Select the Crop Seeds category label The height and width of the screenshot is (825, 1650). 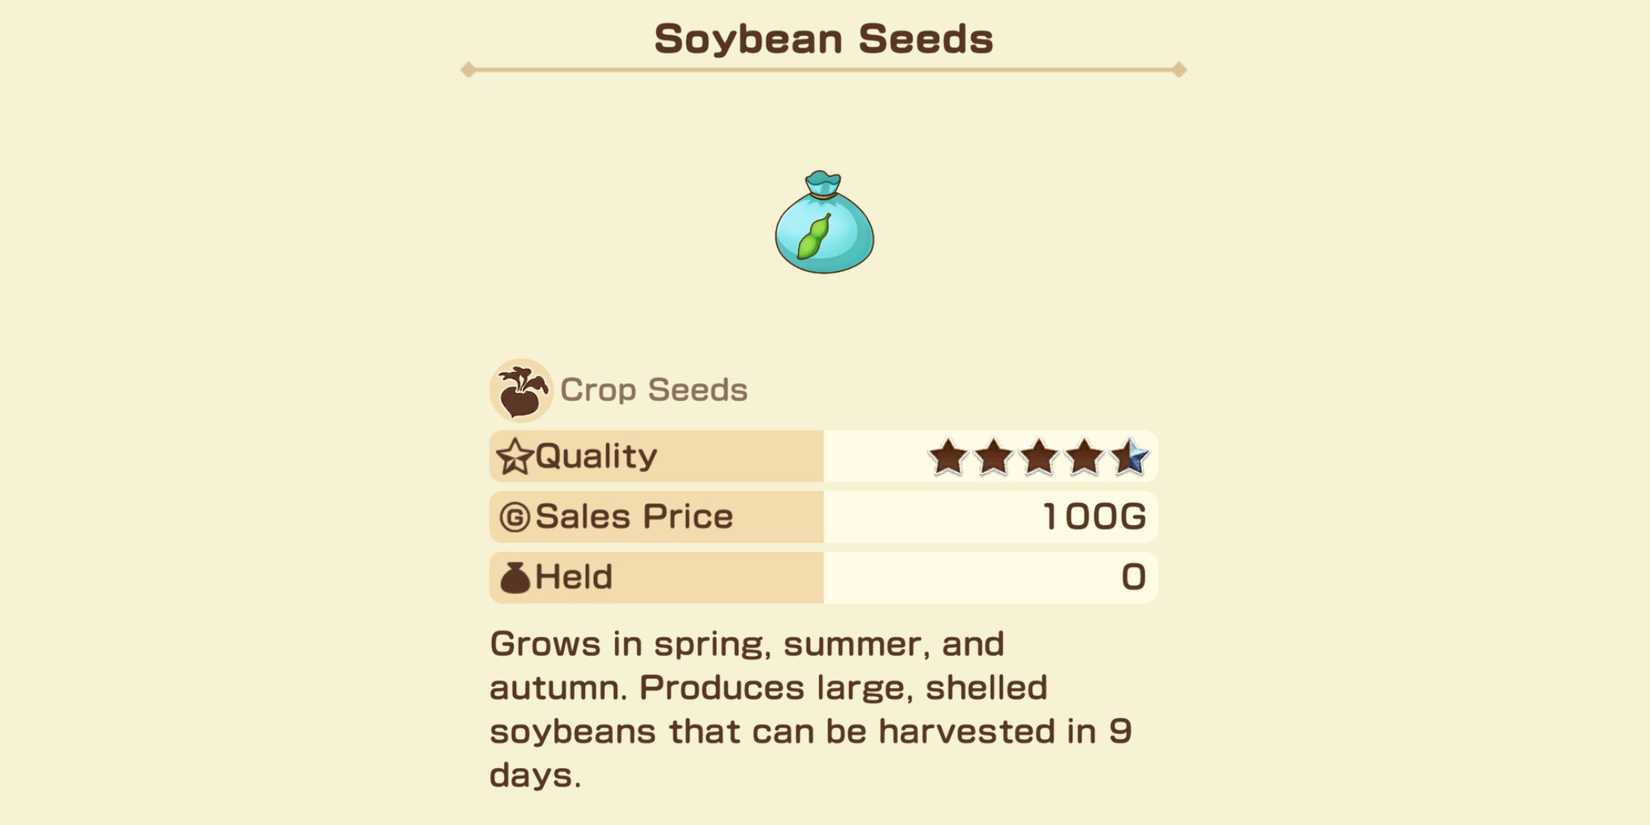[x=653, y=390]
